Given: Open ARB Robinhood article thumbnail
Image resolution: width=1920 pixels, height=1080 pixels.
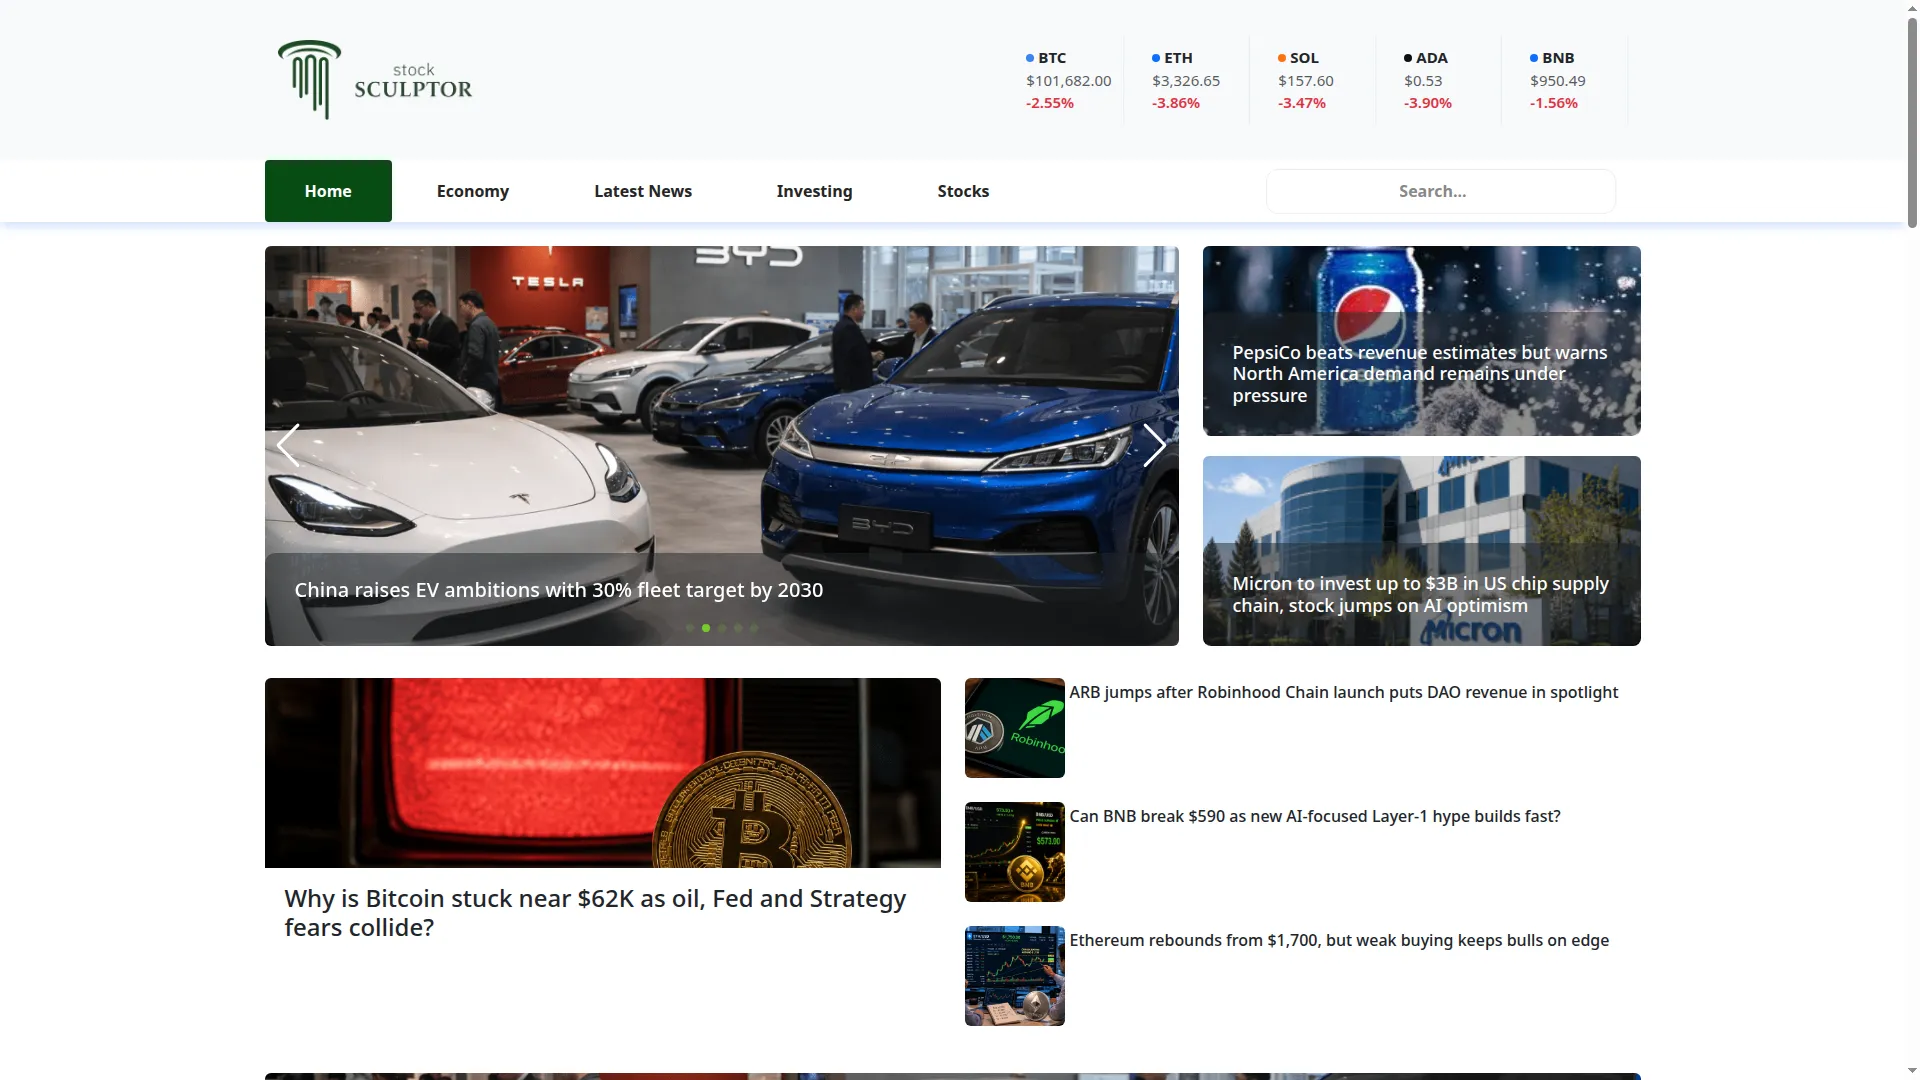Looking at the screenshot, I should point(1014,728).
